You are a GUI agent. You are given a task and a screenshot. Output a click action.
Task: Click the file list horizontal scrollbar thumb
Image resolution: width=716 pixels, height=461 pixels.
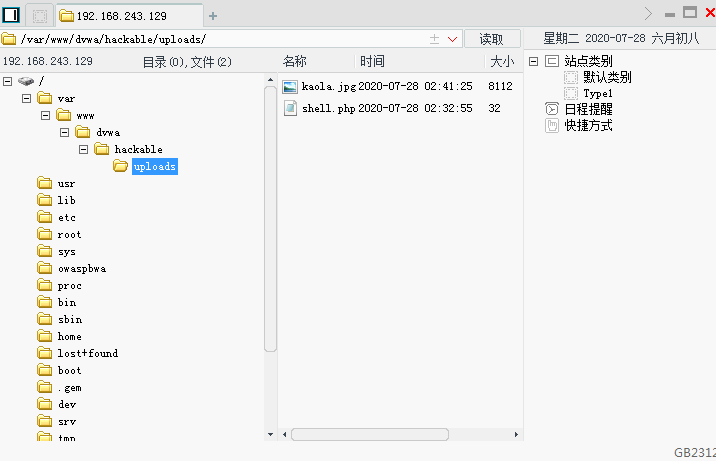click(x=370, y=435)
